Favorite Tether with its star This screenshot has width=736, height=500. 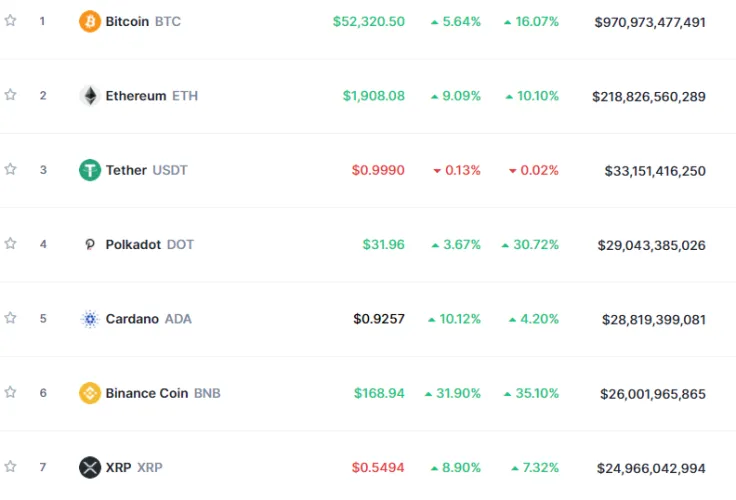tap(10, 169)
